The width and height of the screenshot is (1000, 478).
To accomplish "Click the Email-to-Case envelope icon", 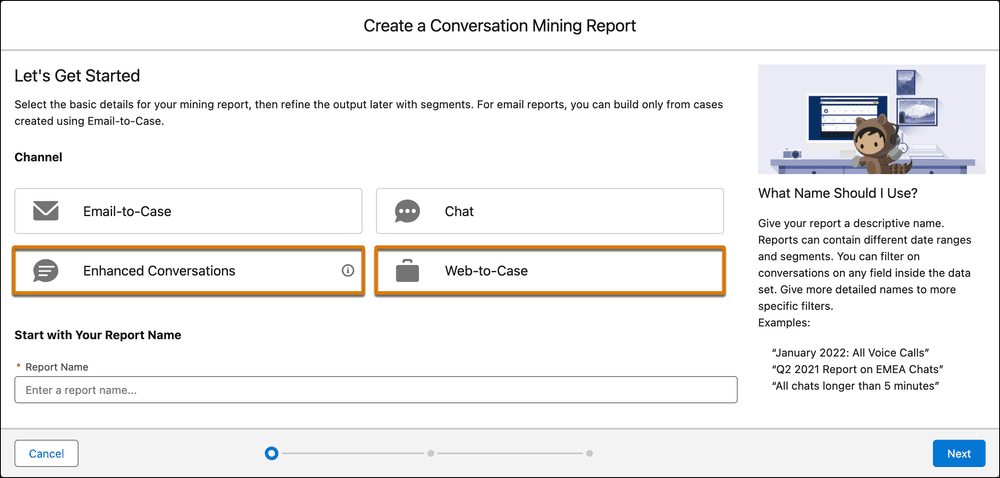I will 46,211.
